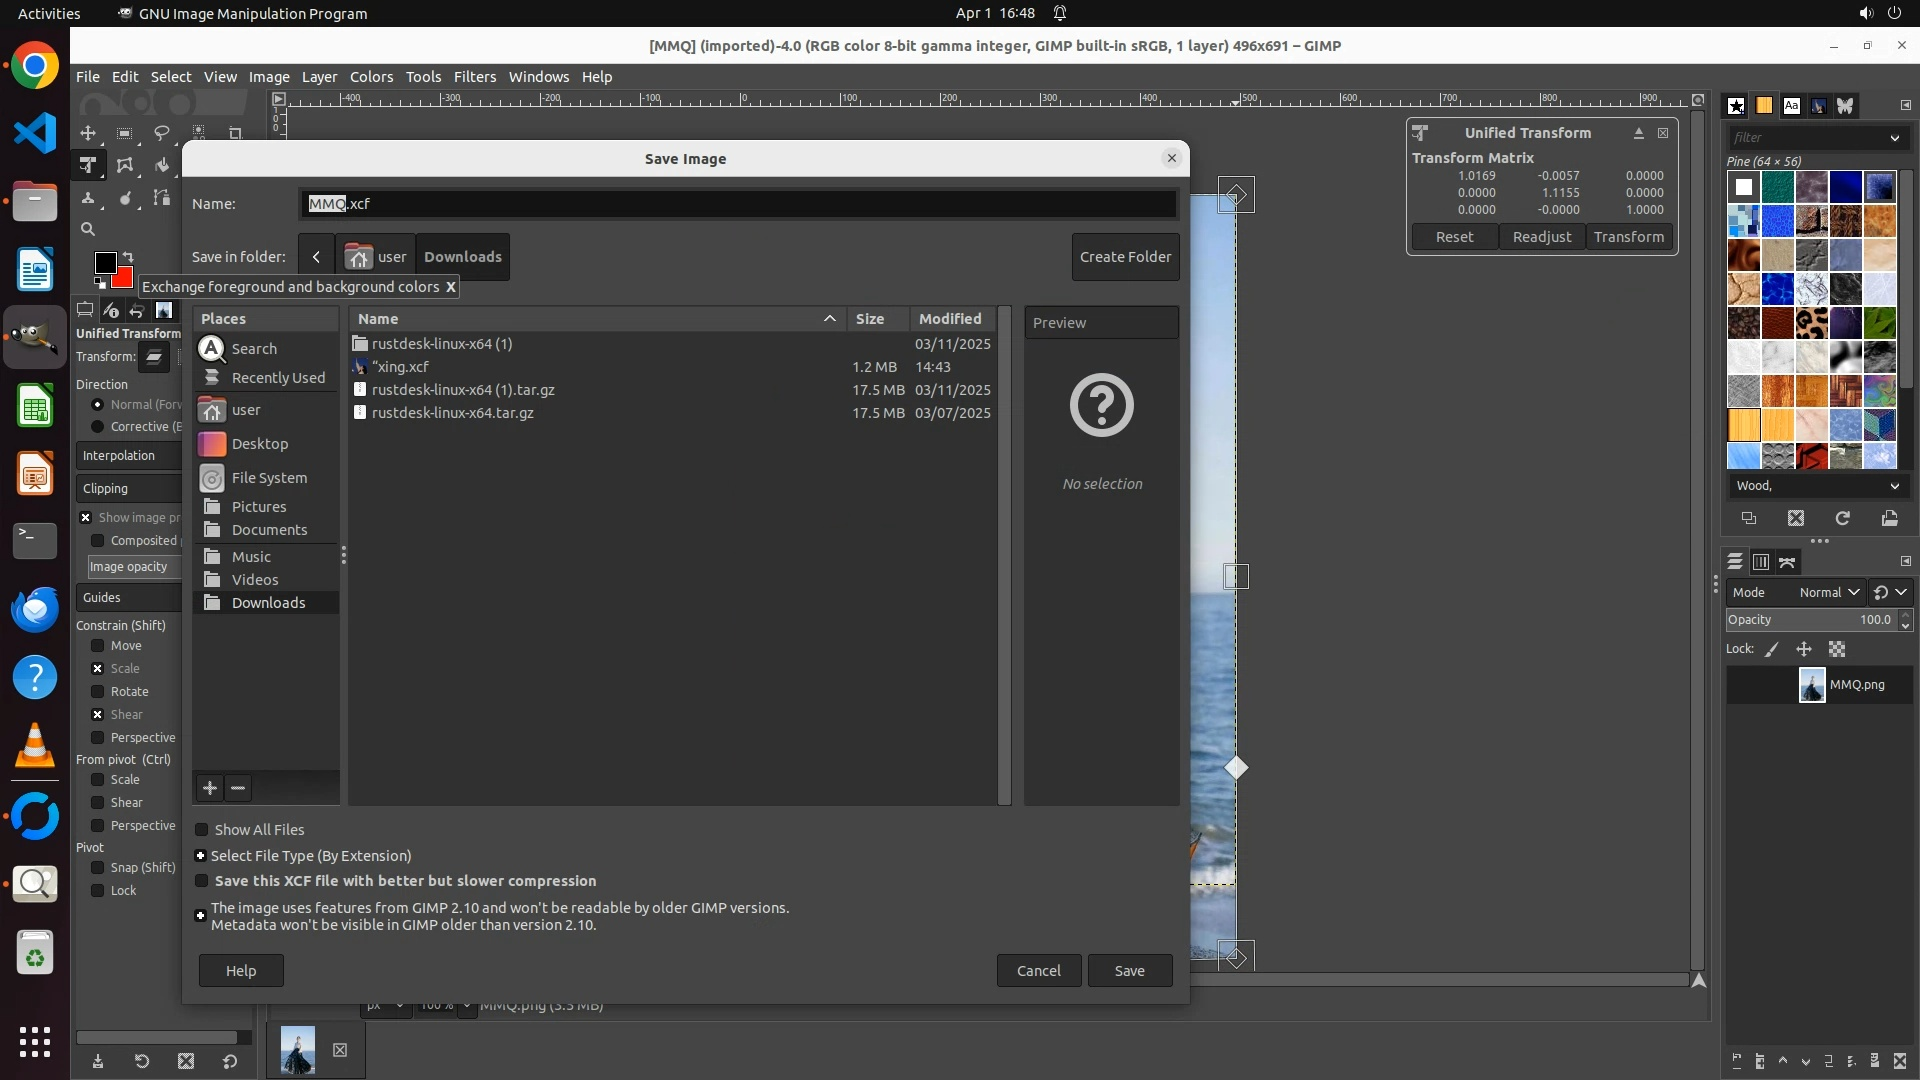
Task: Open the Wood pattern tag dropdown
Action: 1894,486
